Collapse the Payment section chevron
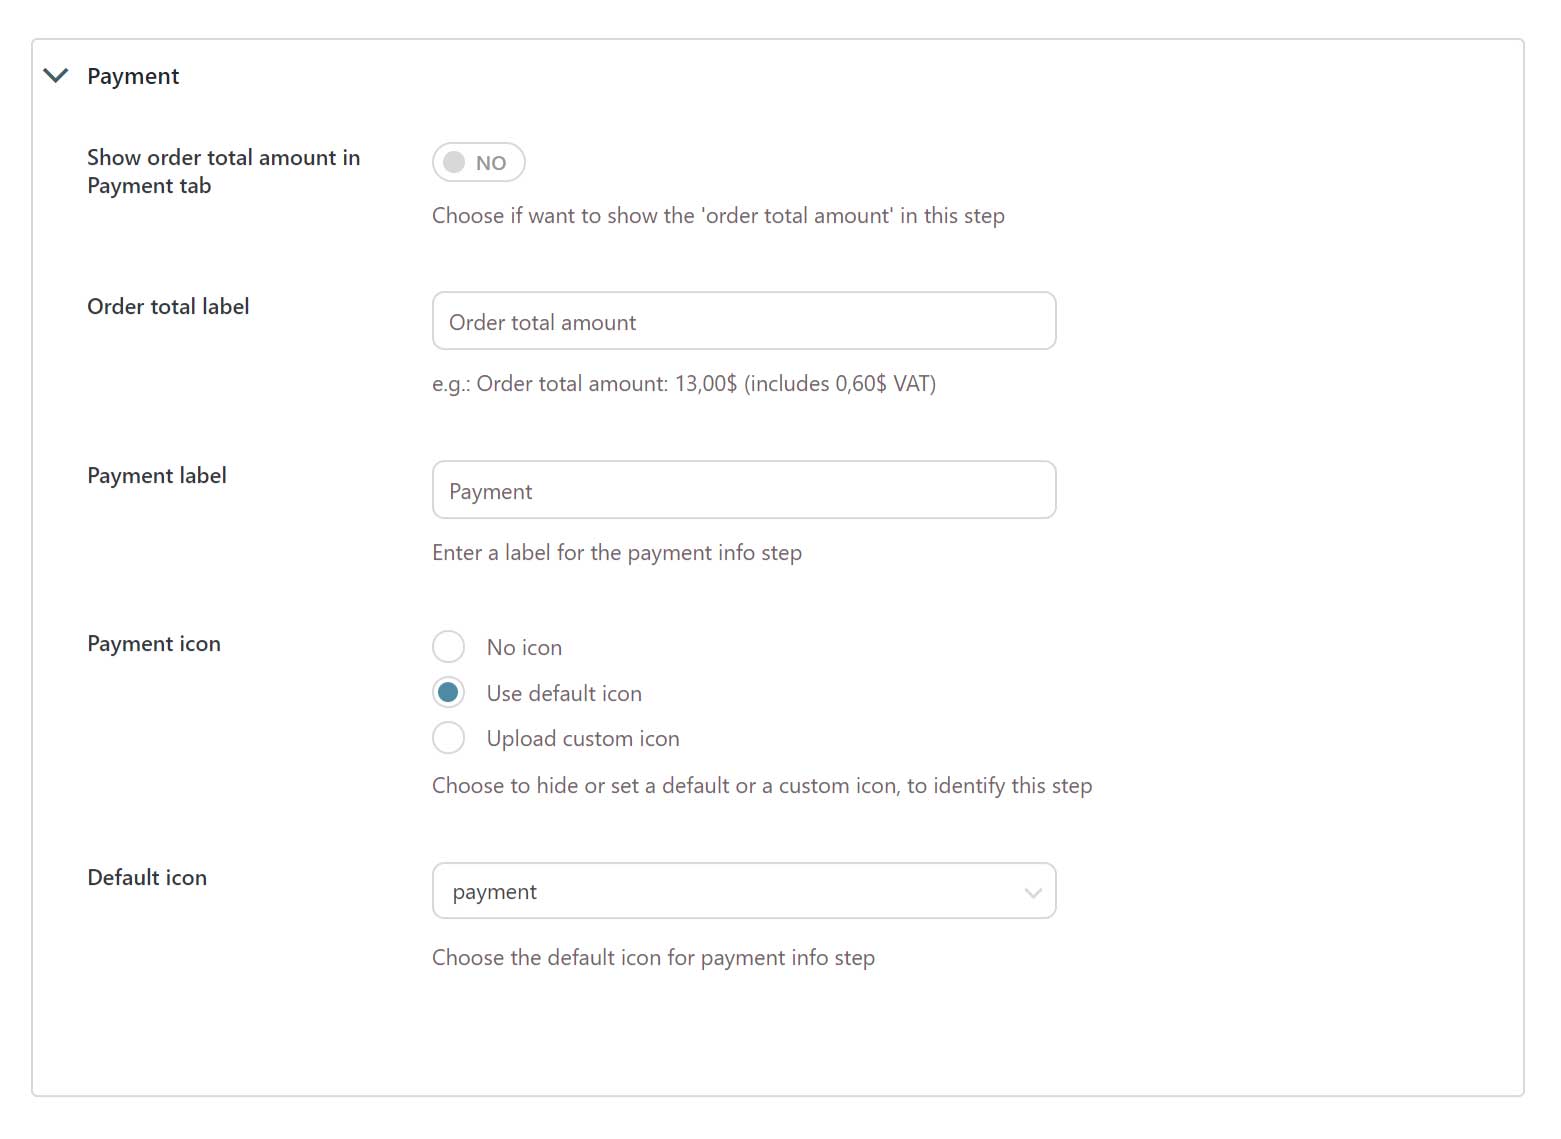1561x1139 pixels. (56, 76)
